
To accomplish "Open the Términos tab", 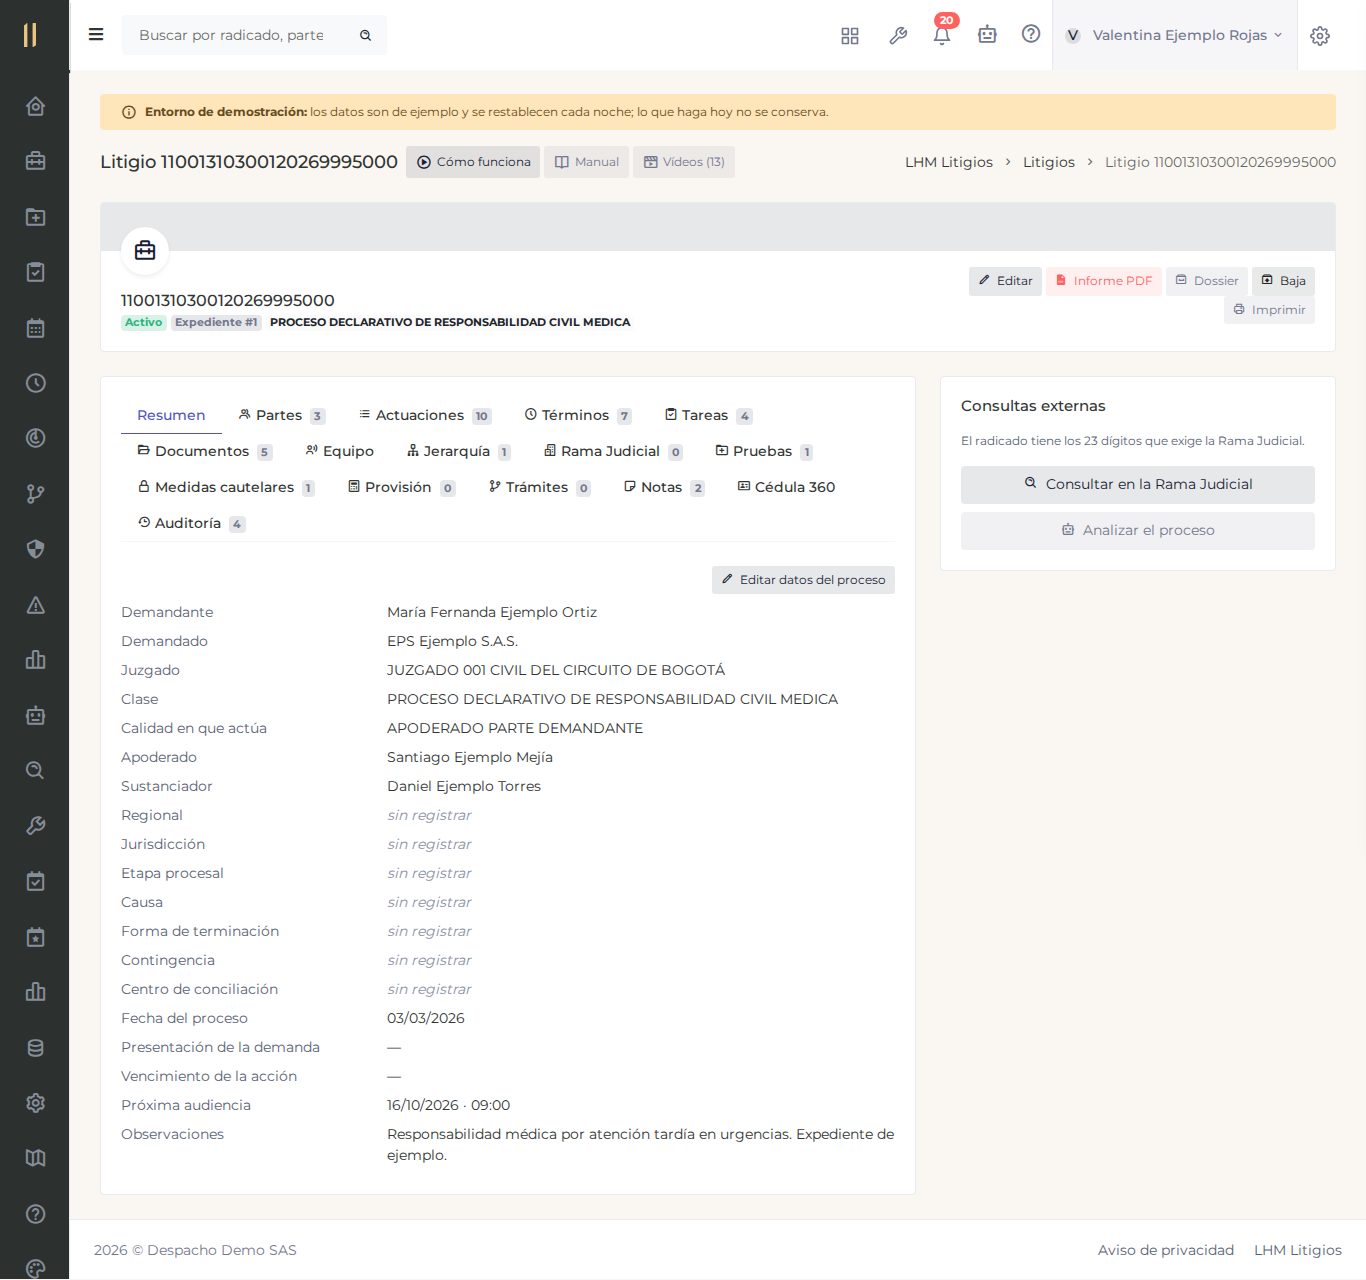I will 578,415.
